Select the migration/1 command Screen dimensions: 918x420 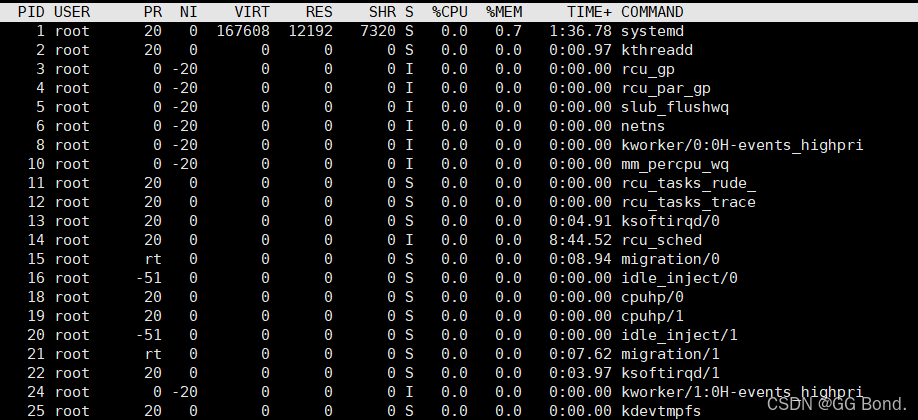(670, 354)
